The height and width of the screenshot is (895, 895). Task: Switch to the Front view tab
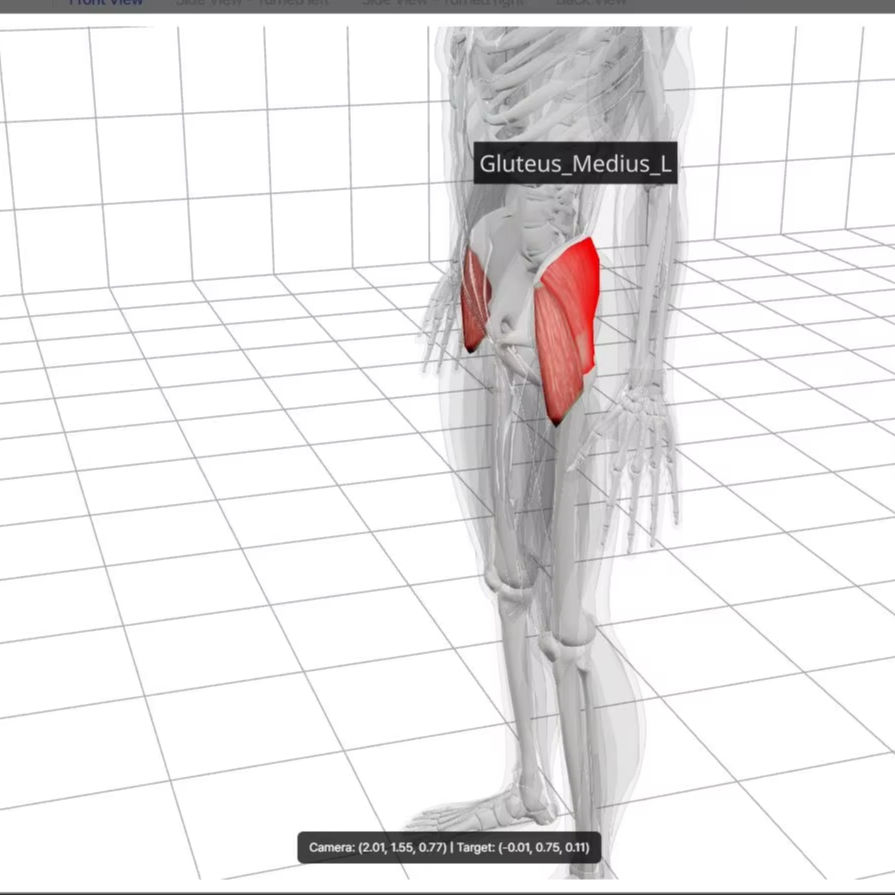click(x=105, y=3)
